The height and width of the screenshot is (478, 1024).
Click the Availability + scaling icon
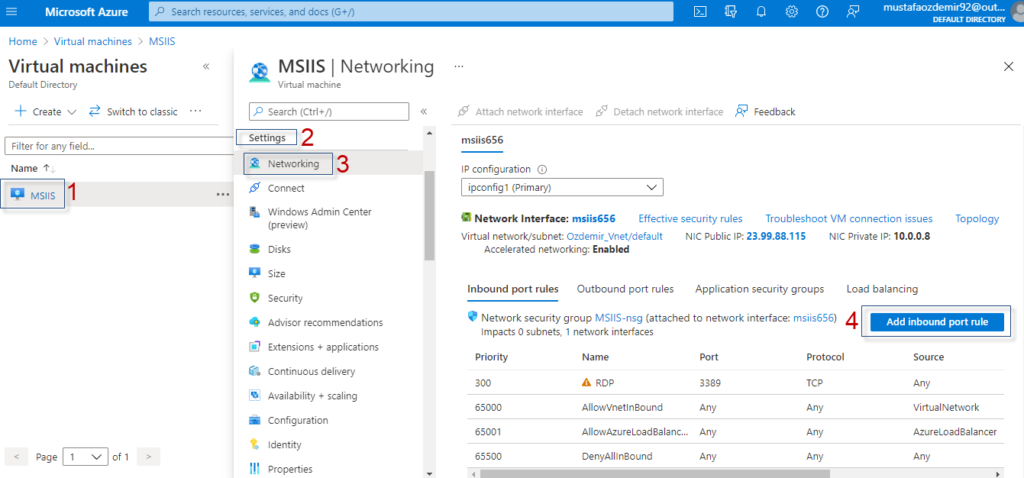(255, 396)
